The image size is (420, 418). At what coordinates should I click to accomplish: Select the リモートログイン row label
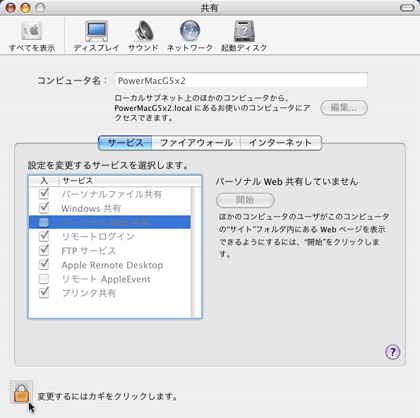(x=98, y=236)
